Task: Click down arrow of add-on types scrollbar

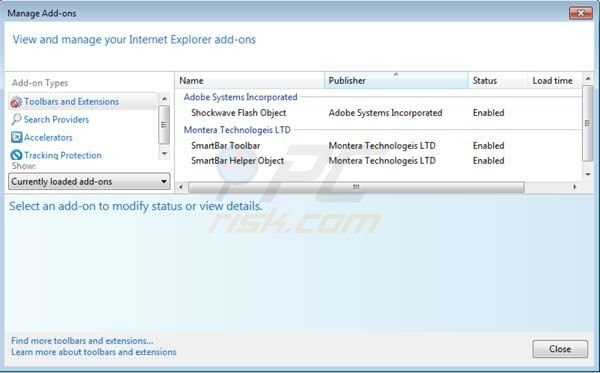Action: click(x=164, y=154)
